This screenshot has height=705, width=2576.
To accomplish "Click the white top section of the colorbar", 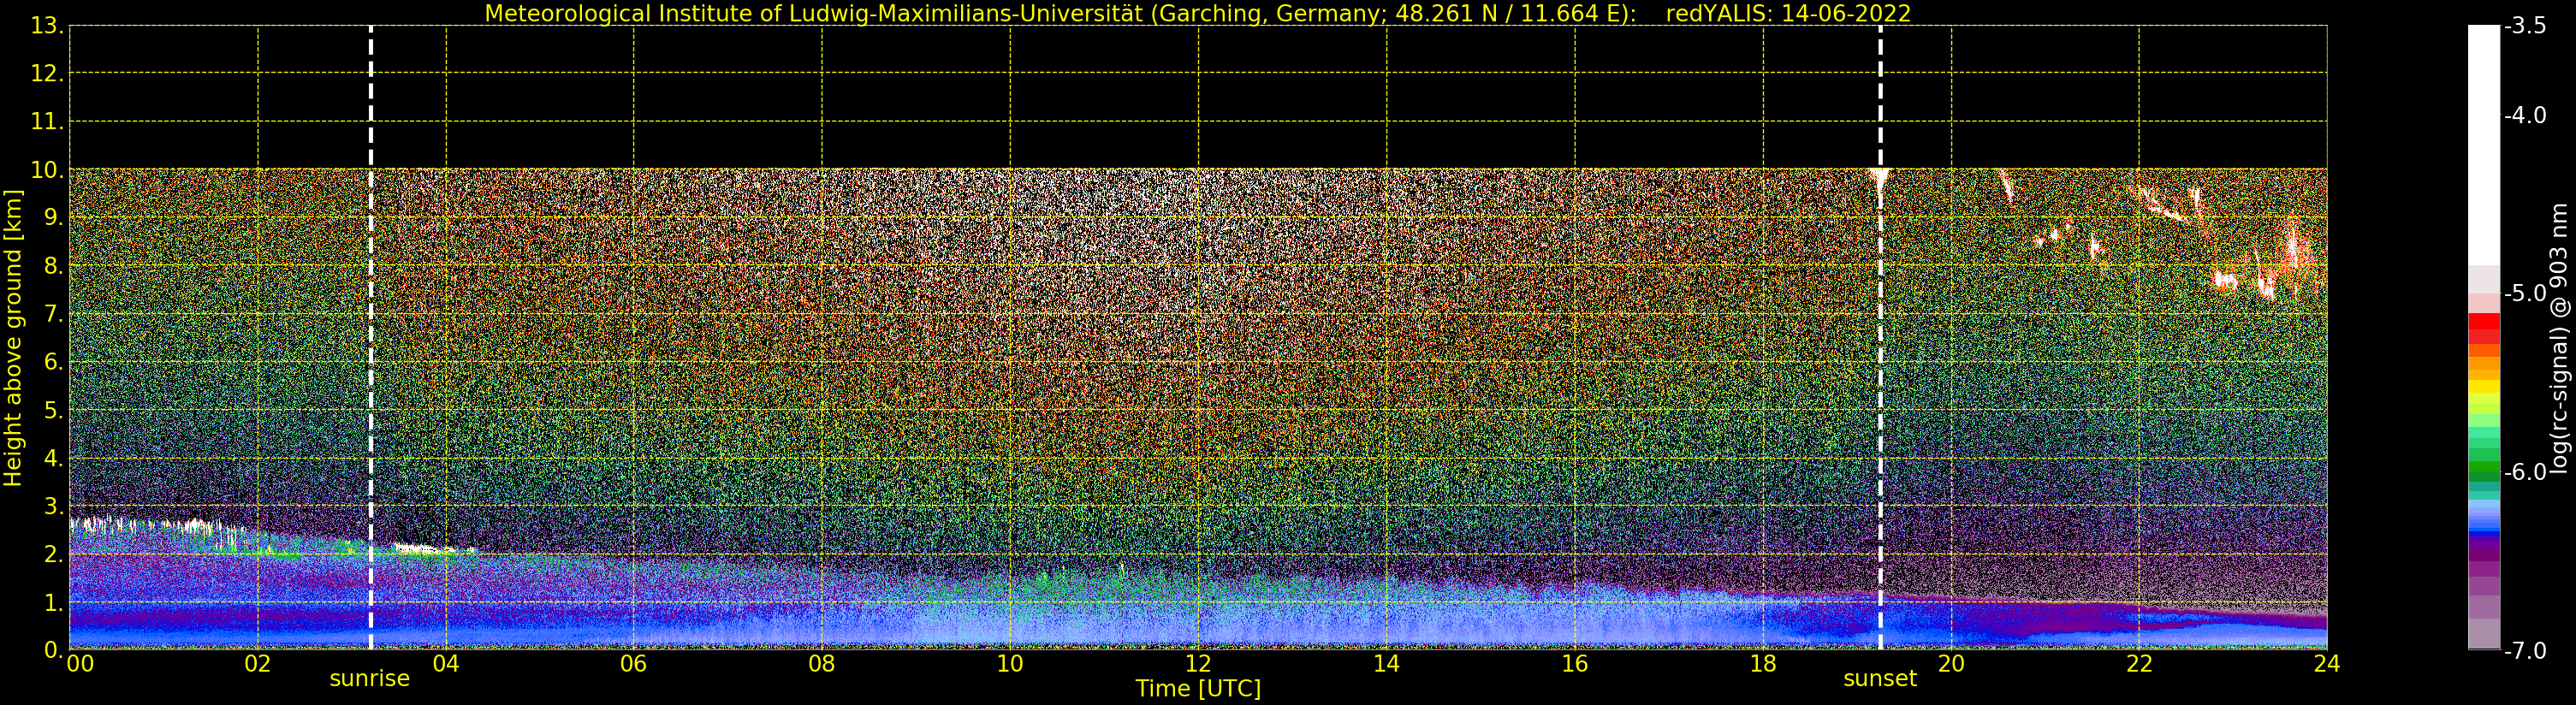I will [x=2484, y=145].
